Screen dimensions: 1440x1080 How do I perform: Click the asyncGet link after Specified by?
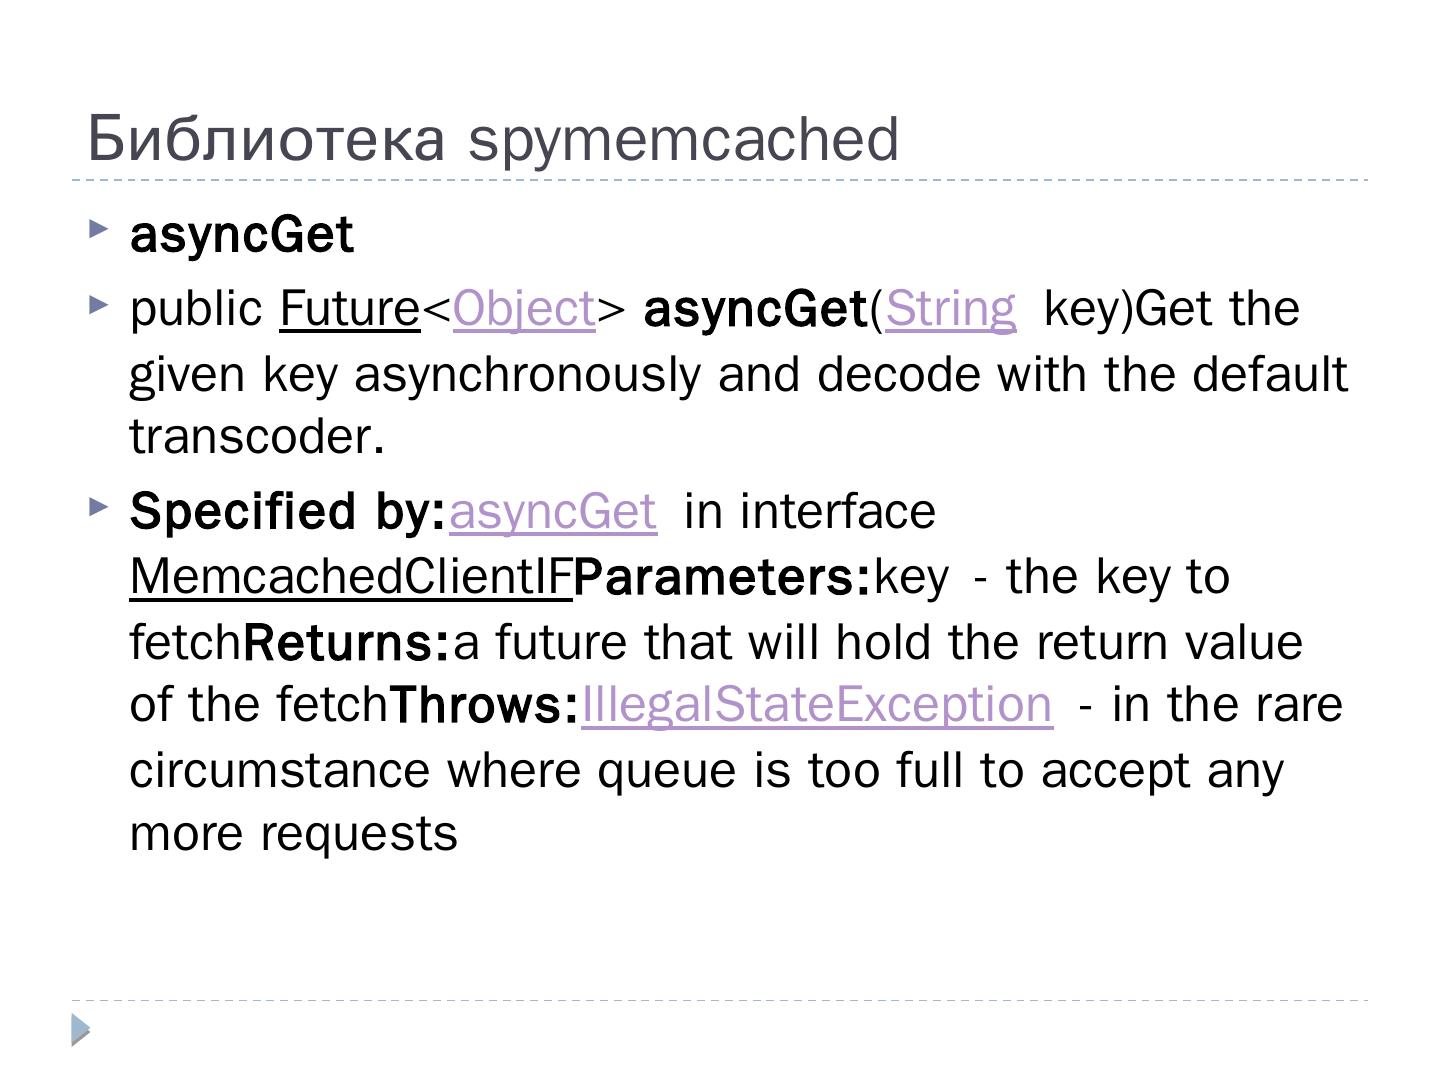[x=553, y=511]
